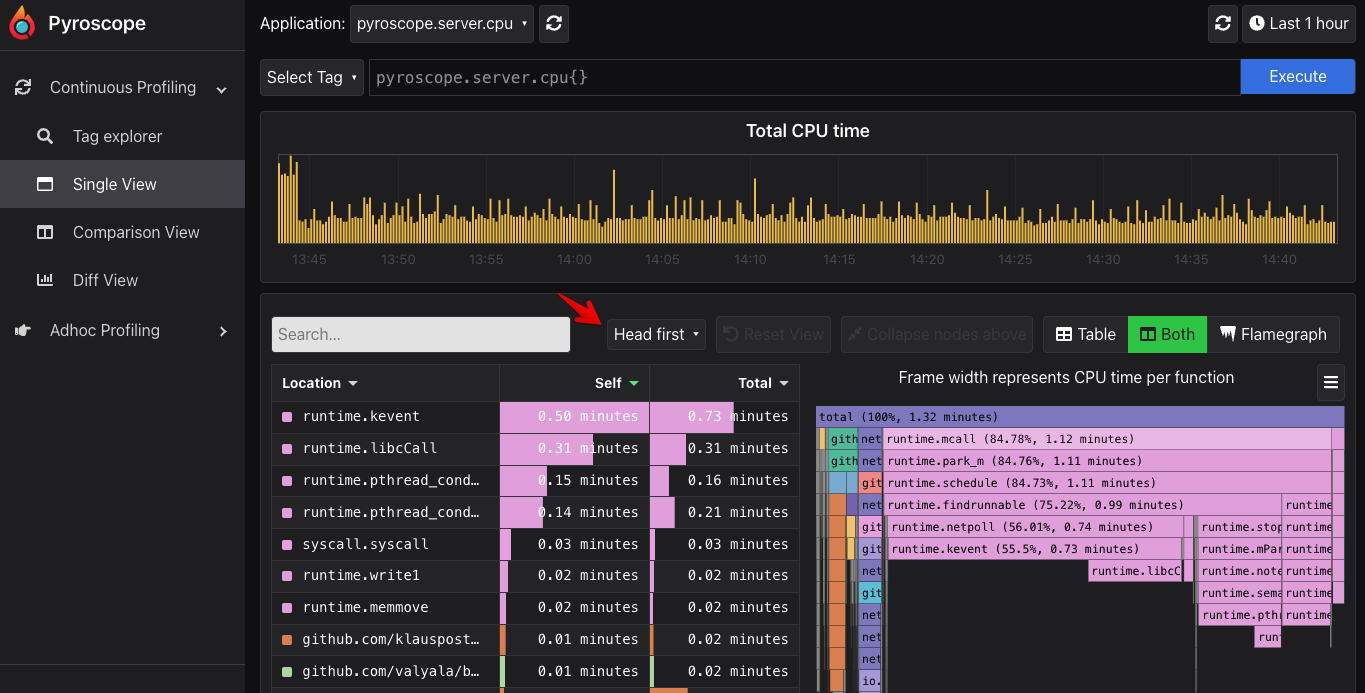This screenshot has width=1365, height=693.
Task: Click the Comparison View columns icon
Action: pyautogui.click(x=45, y=232)
